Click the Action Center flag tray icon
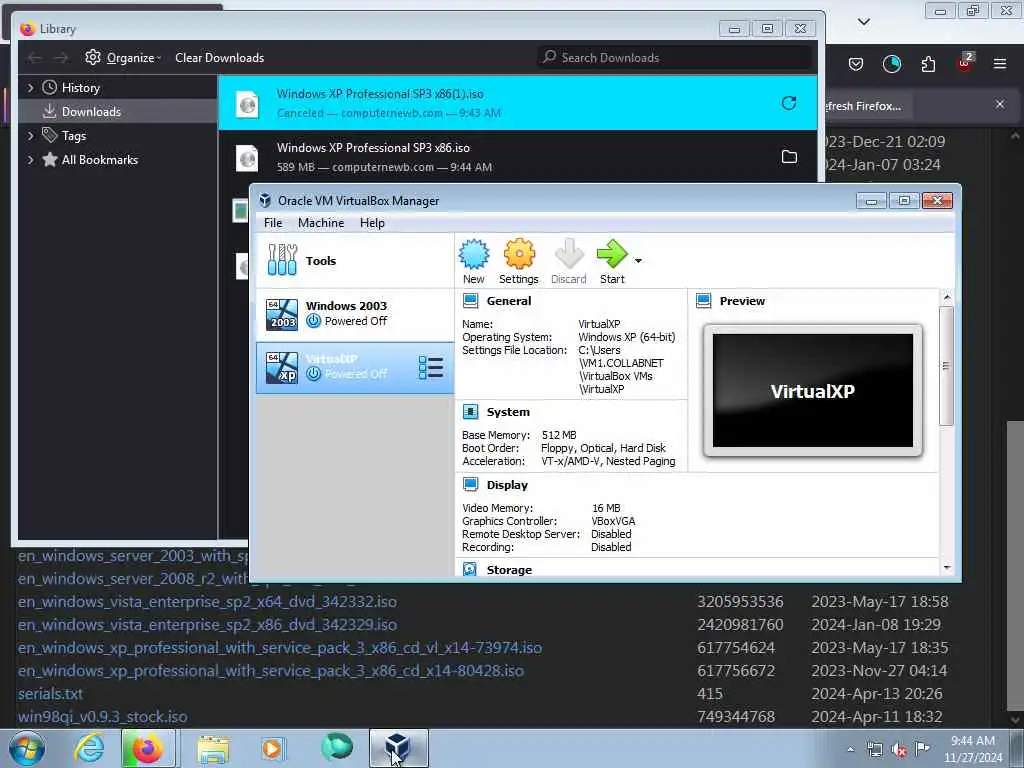This screenshot has height=768, width=1024. click(x=922, y=748)
